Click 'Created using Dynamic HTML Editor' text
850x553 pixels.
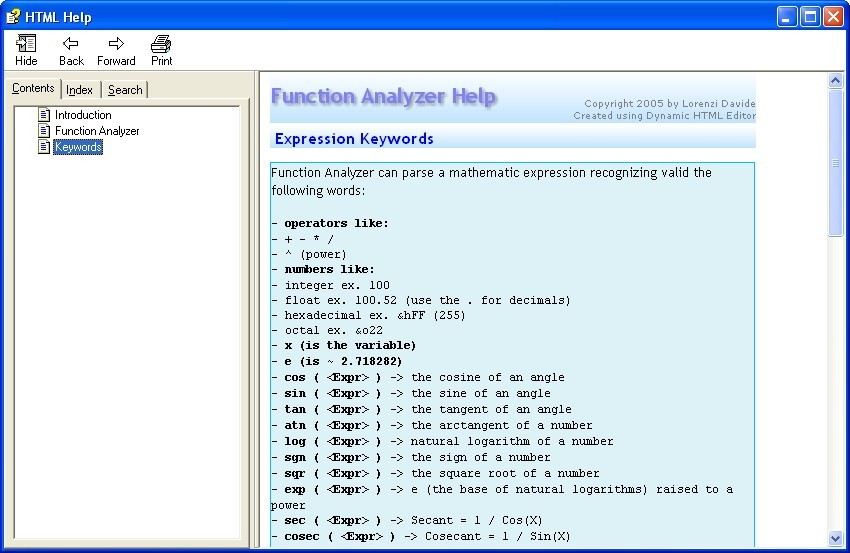pyautogui.click(x=665, y=115)
